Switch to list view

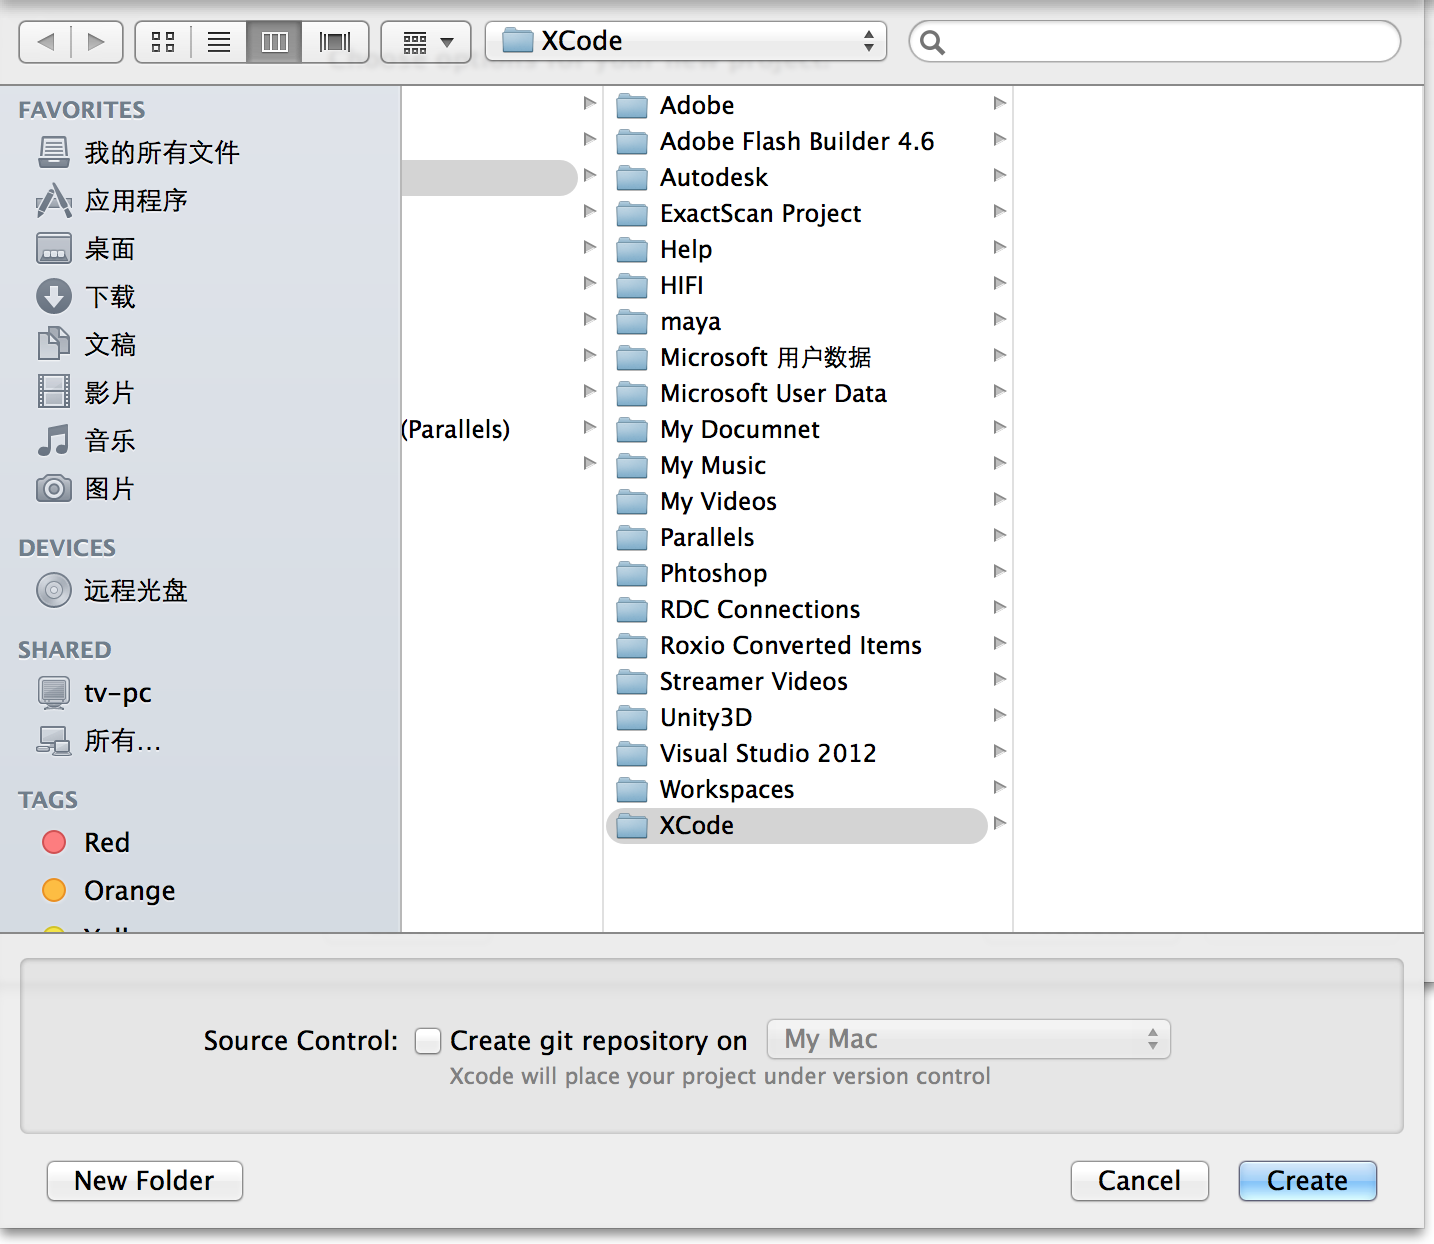click(219, 42)
